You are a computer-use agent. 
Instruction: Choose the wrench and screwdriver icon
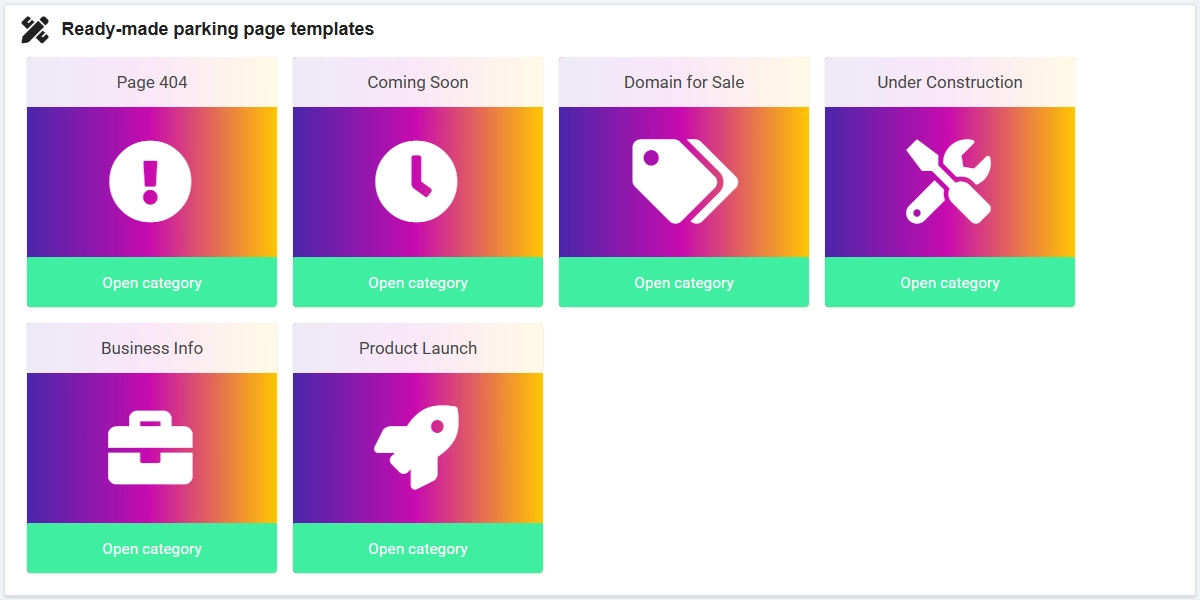[x=949, y=181]
